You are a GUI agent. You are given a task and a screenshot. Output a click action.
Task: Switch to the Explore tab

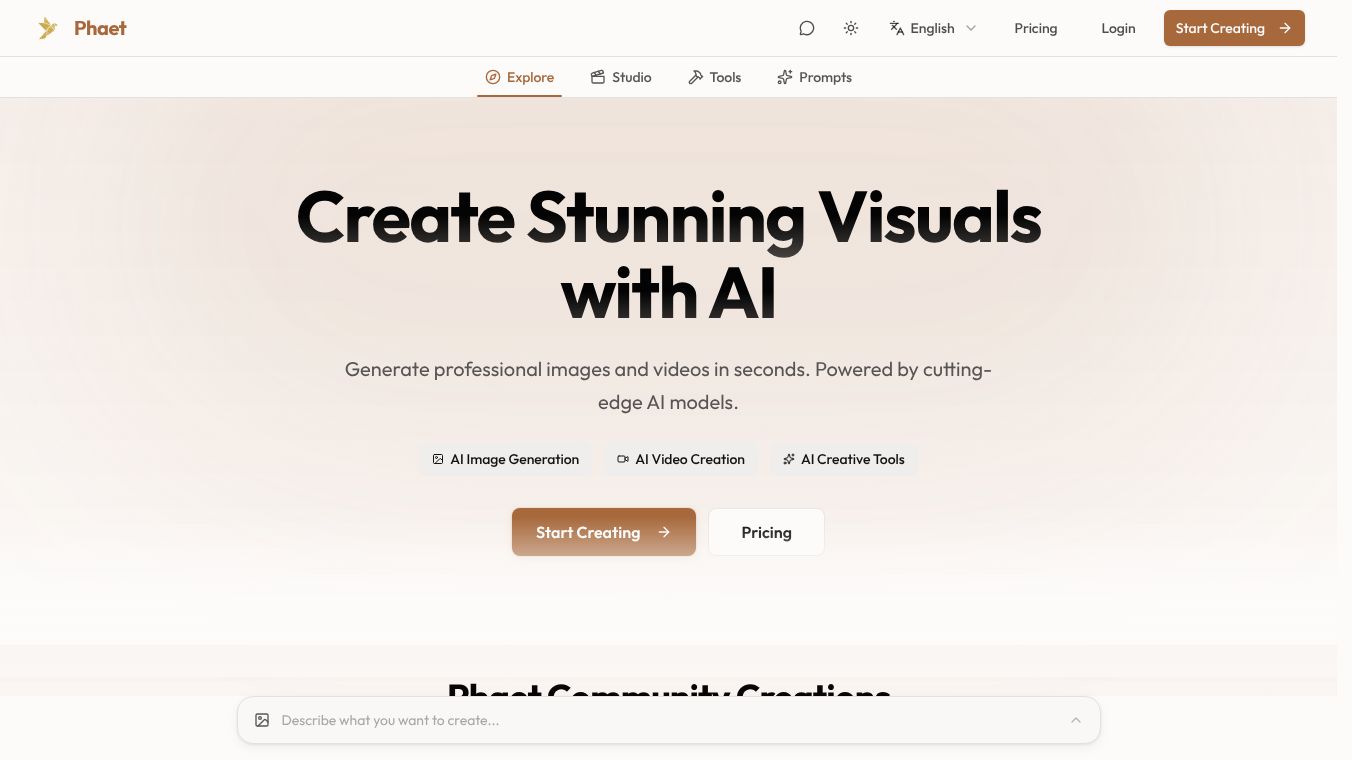click(520, 77)
